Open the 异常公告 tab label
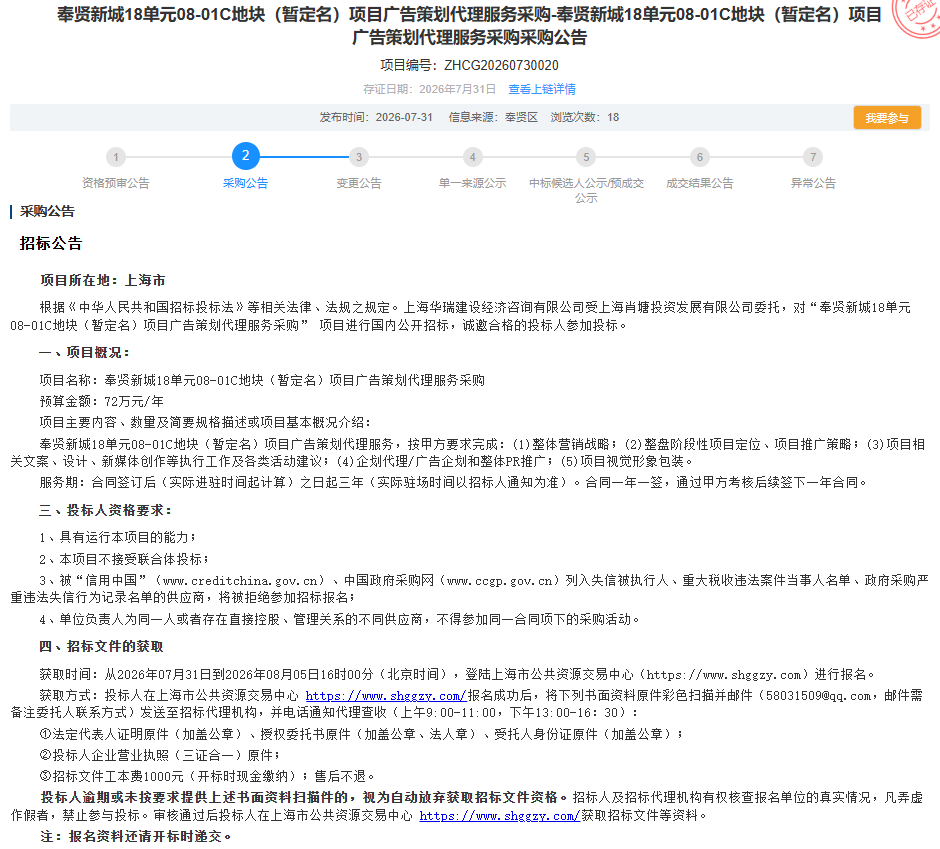Screen dimensions: 940x849 pyautogui.click(x=813, y=183)
